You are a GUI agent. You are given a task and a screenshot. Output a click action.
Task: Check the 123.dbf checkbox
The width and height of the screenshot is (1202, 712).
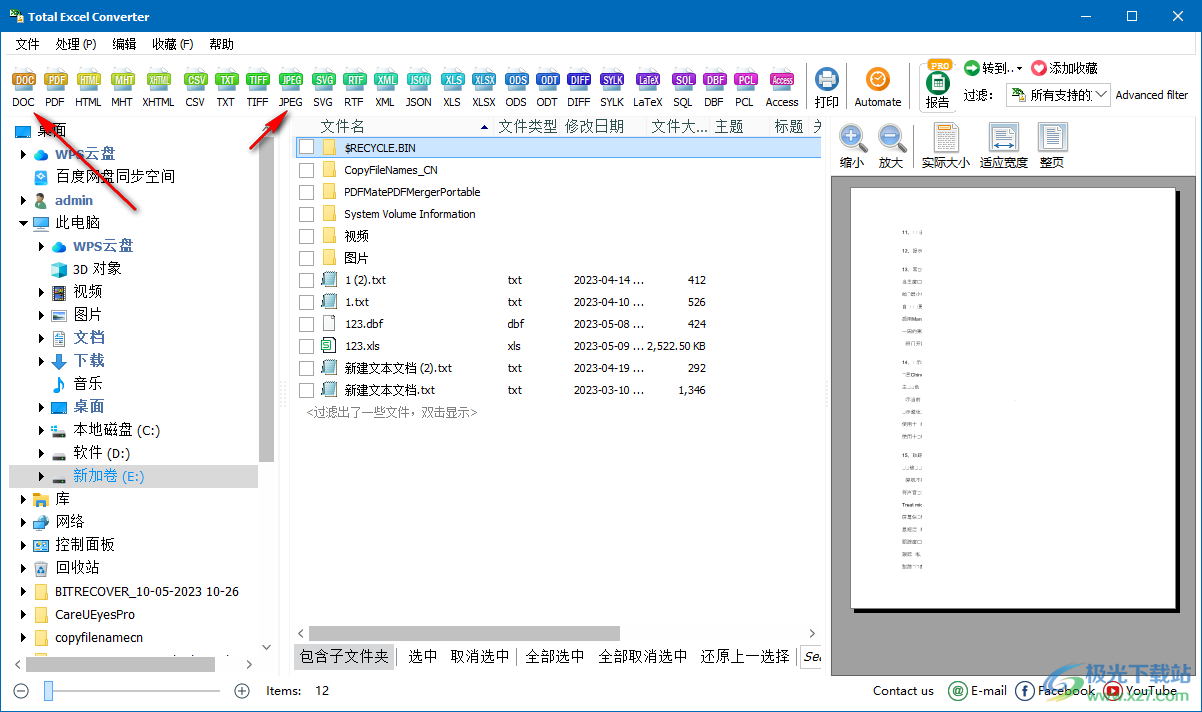click(x=307, y=324)
